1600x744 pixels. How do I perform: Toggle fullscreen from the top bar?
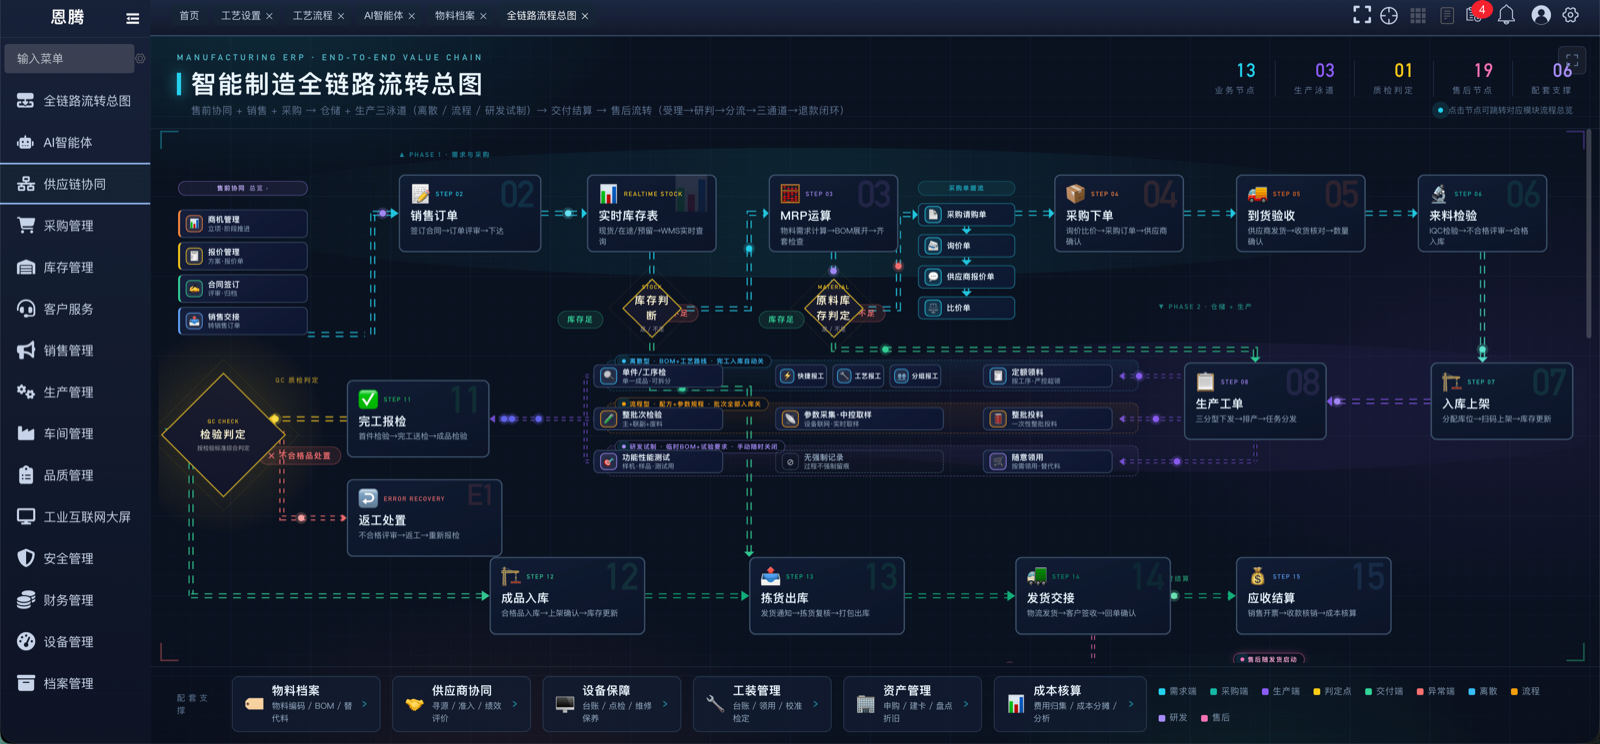[x=1362, y=15]
